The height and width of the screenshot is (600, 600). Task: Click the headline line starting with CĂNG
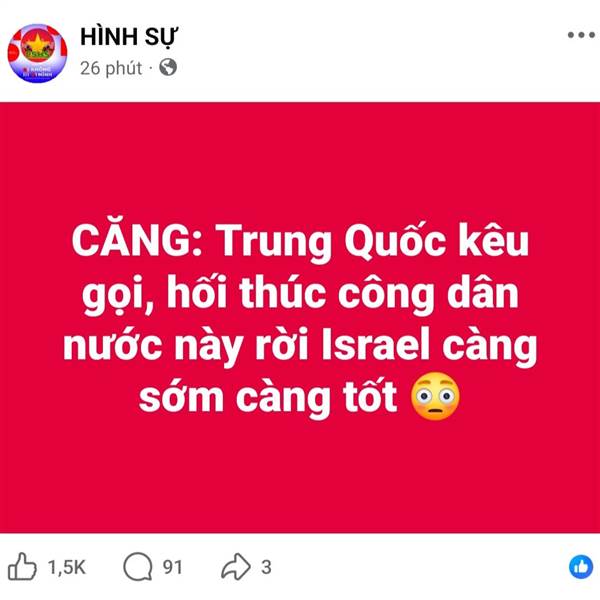[x=300, y=242]
